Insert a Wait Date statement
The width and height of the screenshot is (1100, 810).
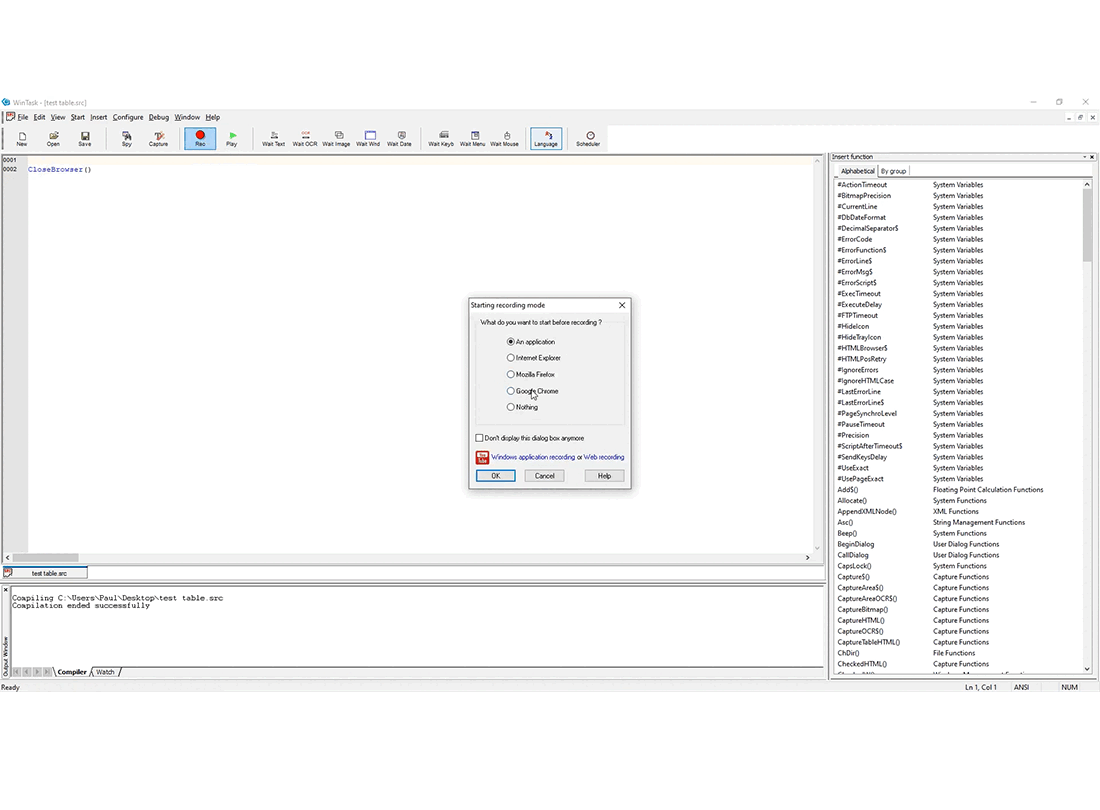click(400, 138)
